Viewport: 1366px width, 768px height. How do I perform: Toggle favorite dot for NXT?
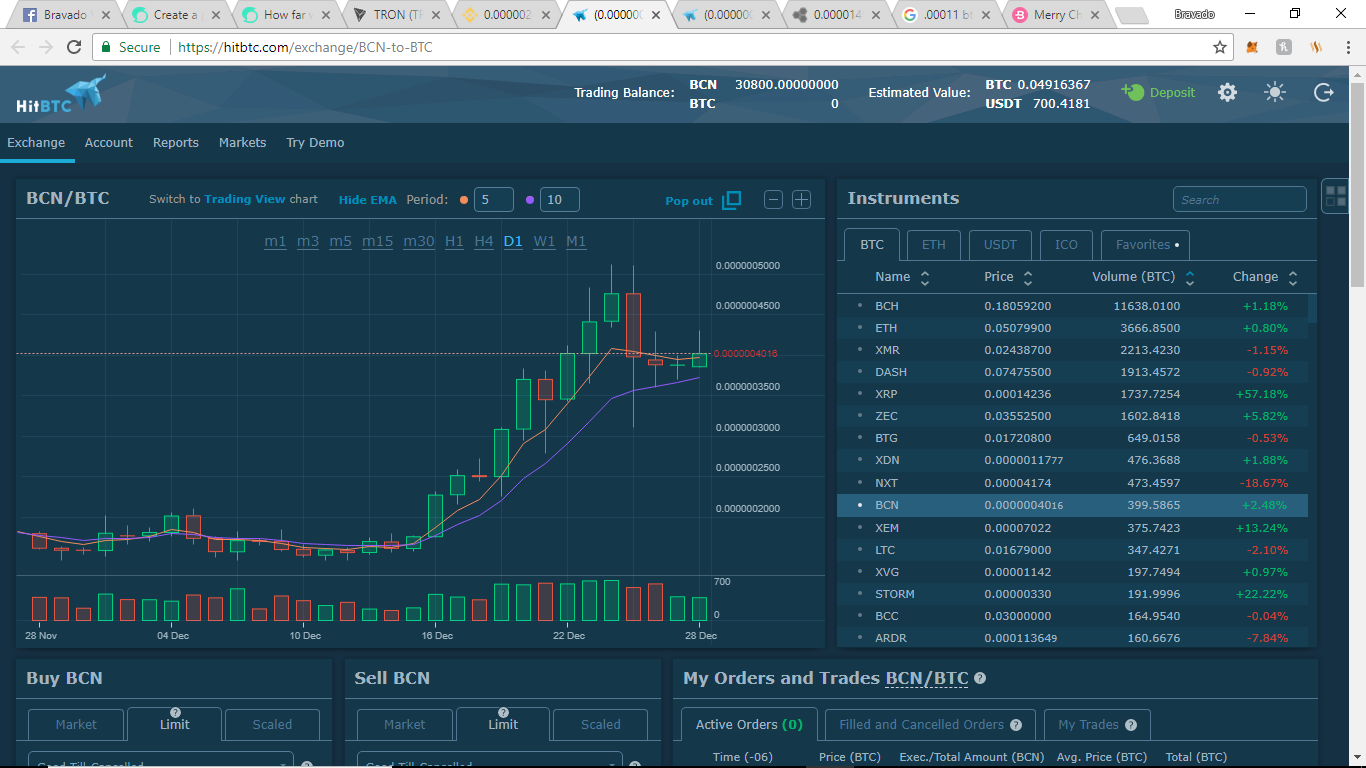[x=859, y=483]
